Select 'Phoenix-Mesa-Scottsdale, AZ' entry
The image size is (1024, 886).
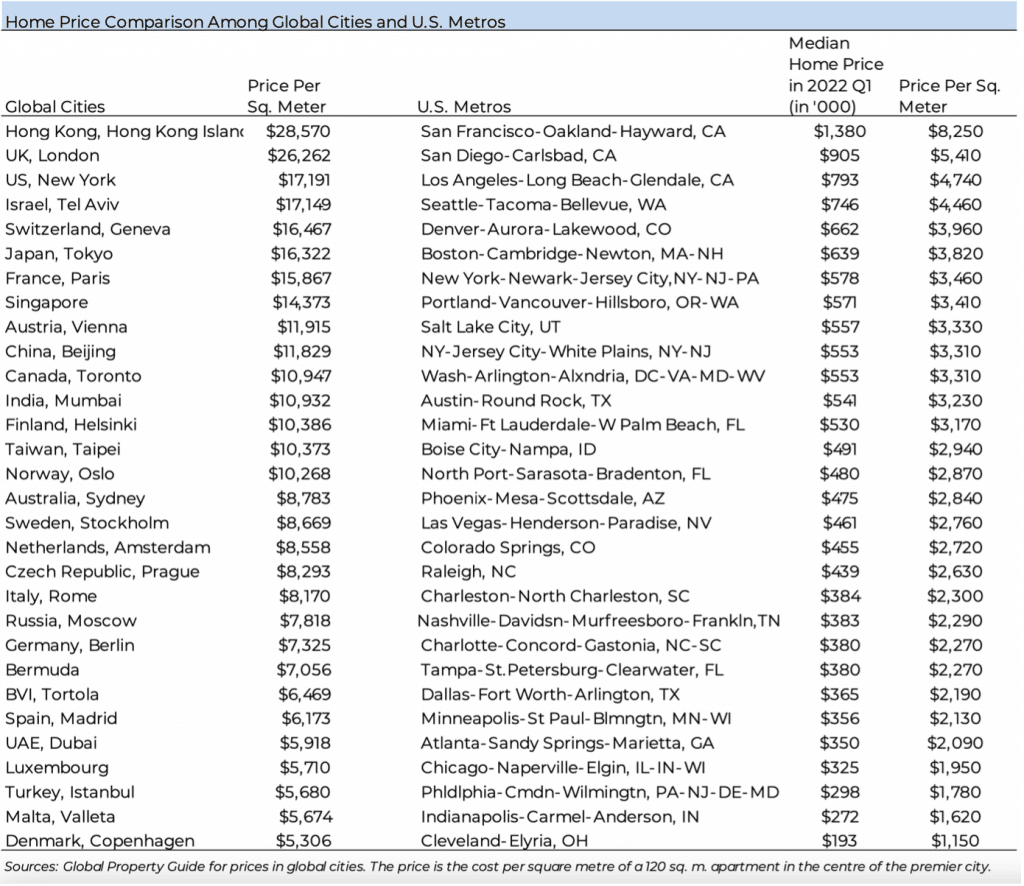tap(543, 499)
